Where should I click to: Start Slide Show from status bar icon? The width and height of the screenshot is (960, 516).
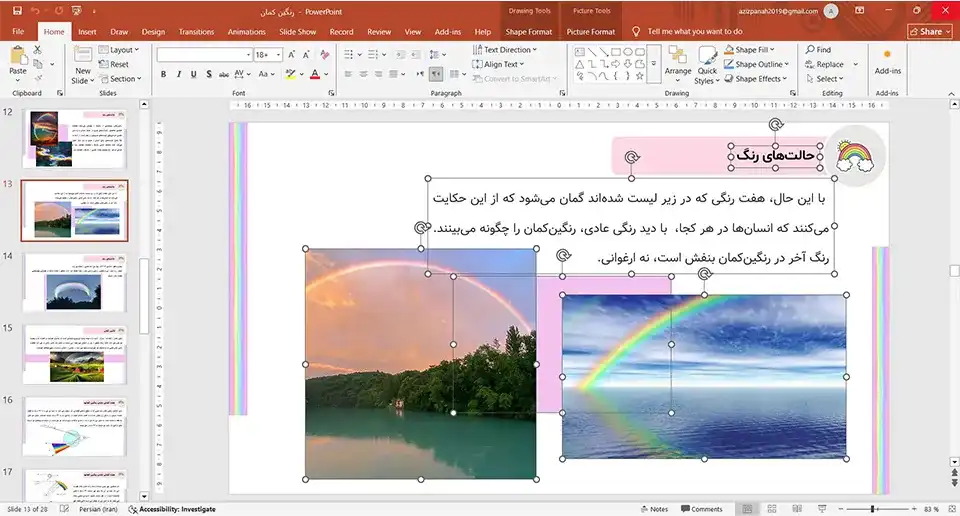(x=822, y=509)
